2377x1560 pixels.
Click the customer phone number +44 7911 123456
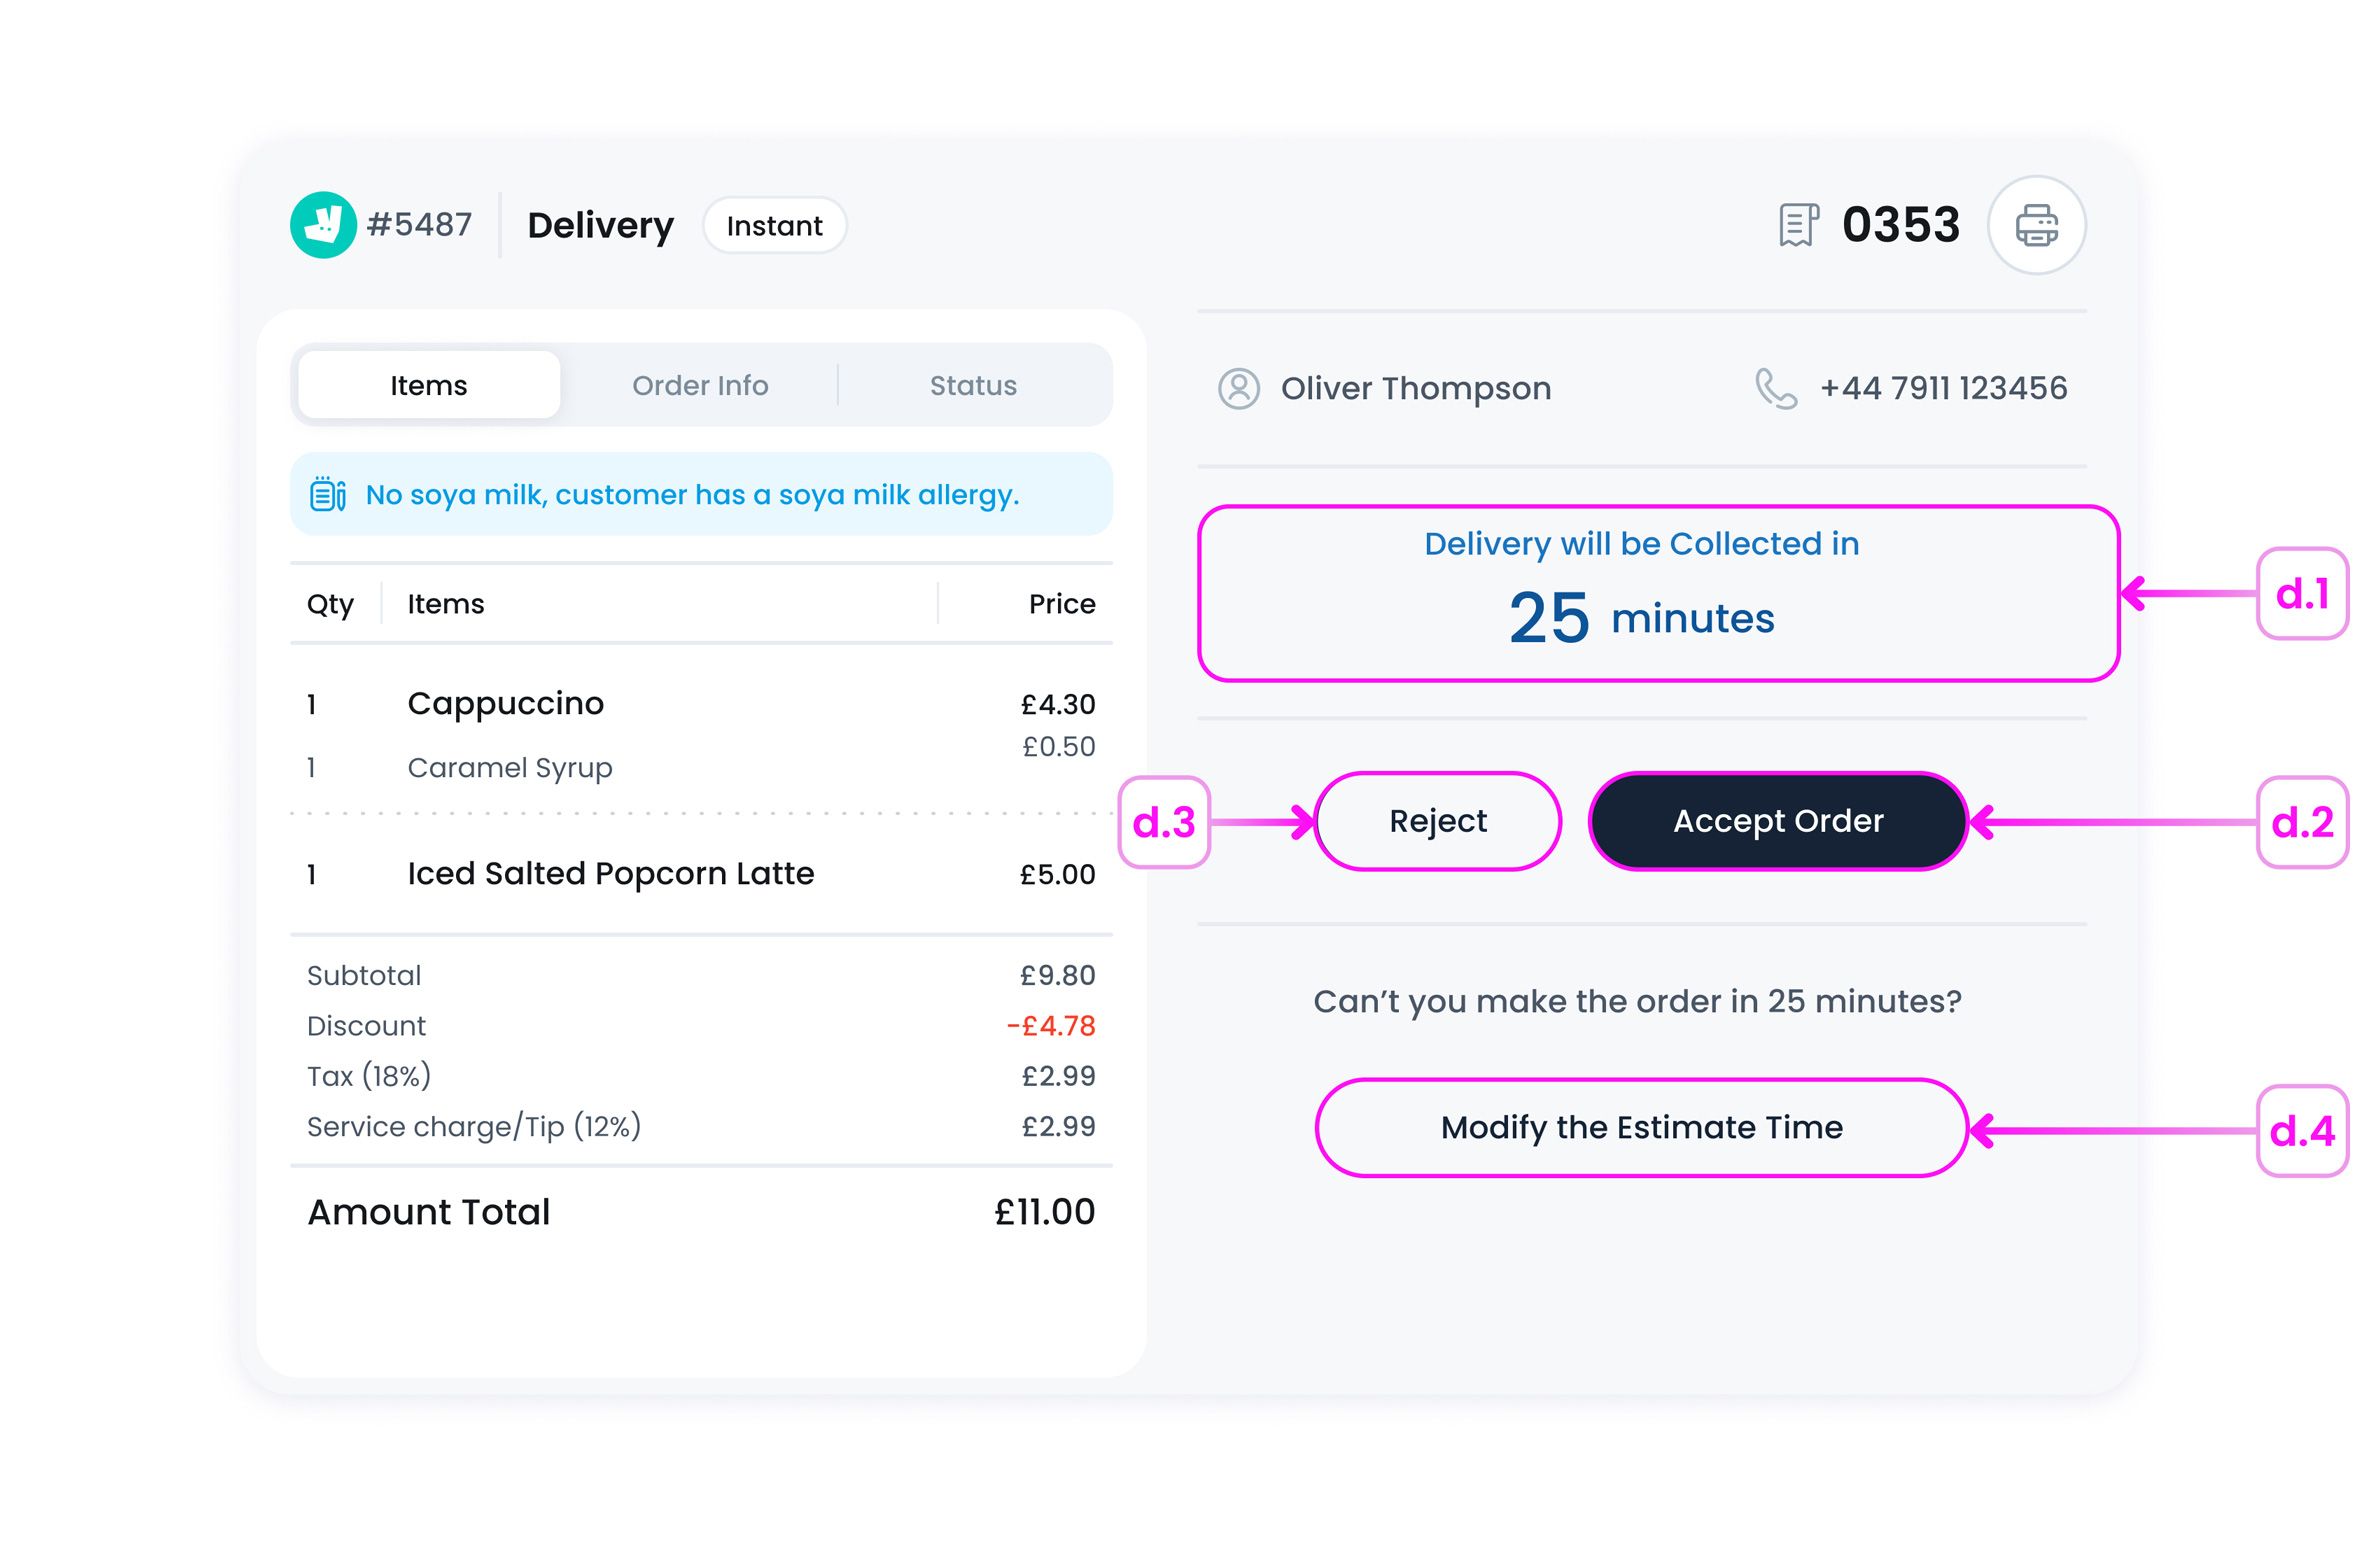tap(1942, 388)
